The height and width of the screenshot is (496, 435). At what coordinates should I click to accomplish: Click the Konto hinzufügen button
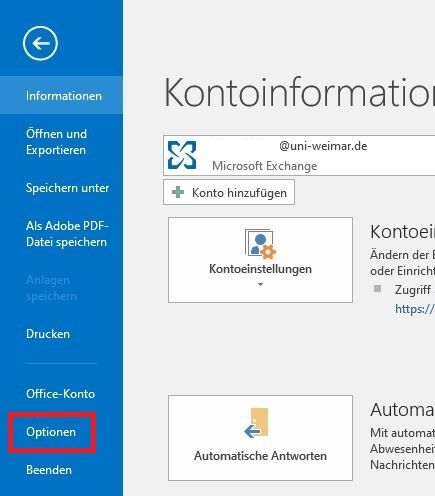coord(229,192)
